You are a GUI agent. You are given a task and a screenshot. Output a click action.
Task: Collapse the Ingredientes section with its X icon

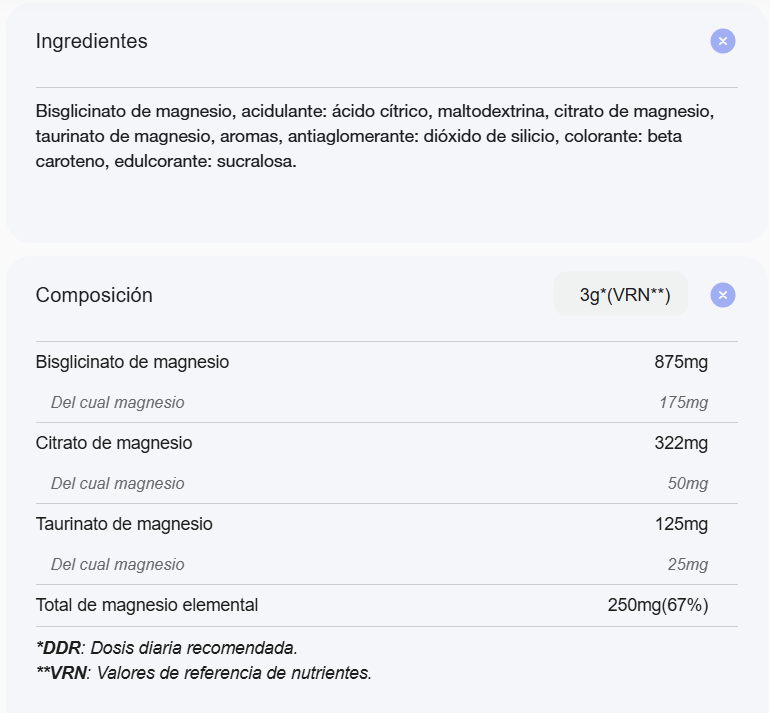722,41
